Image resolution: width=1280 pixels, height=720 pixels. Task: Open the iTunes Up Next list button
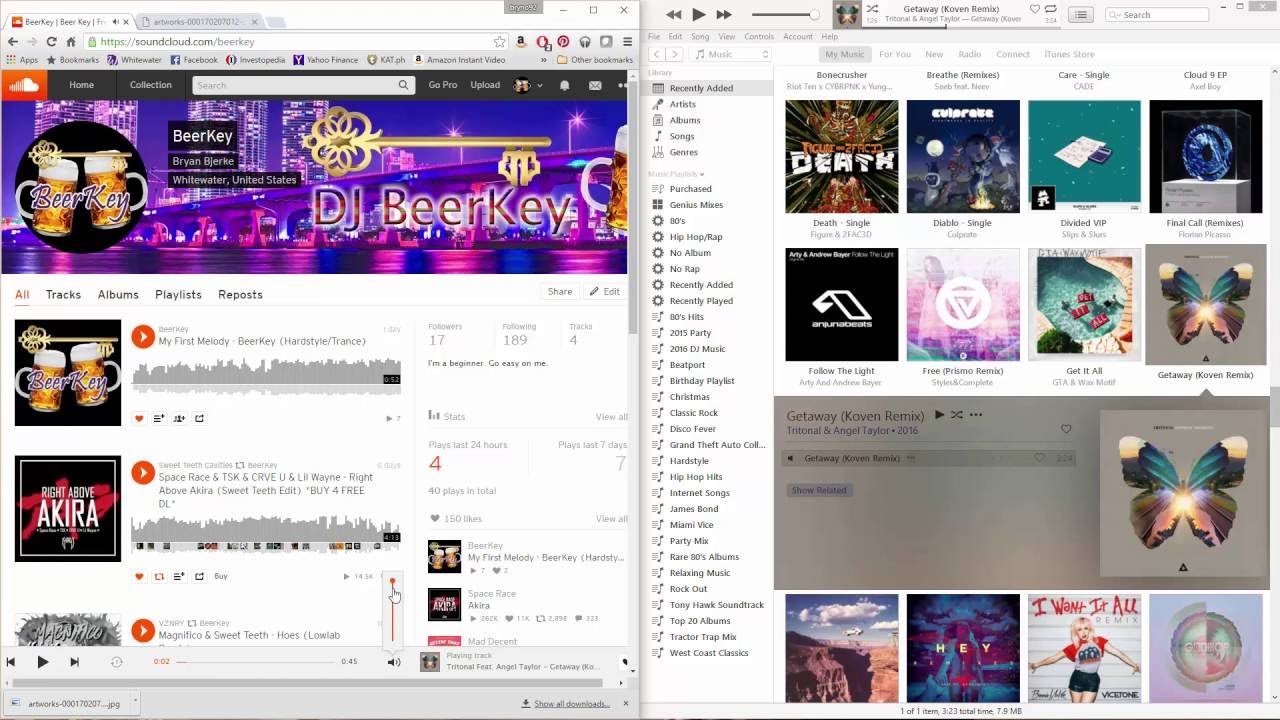coord(1080,14)
